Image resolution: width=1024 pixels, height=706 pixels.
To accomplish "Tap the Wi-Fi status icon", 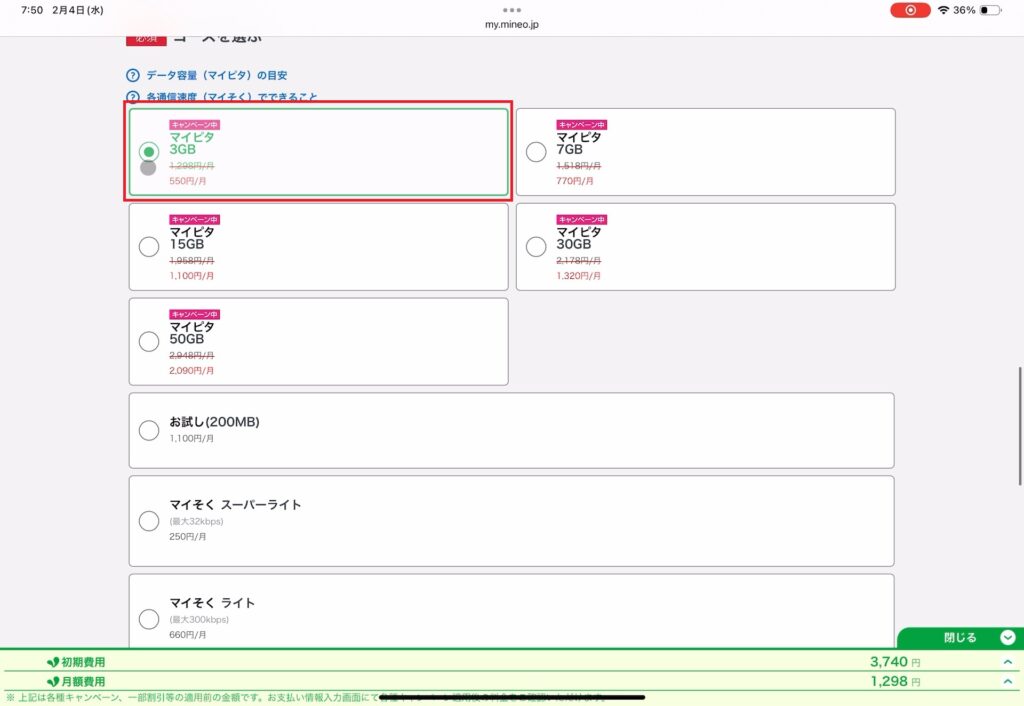I will (942, 10).
